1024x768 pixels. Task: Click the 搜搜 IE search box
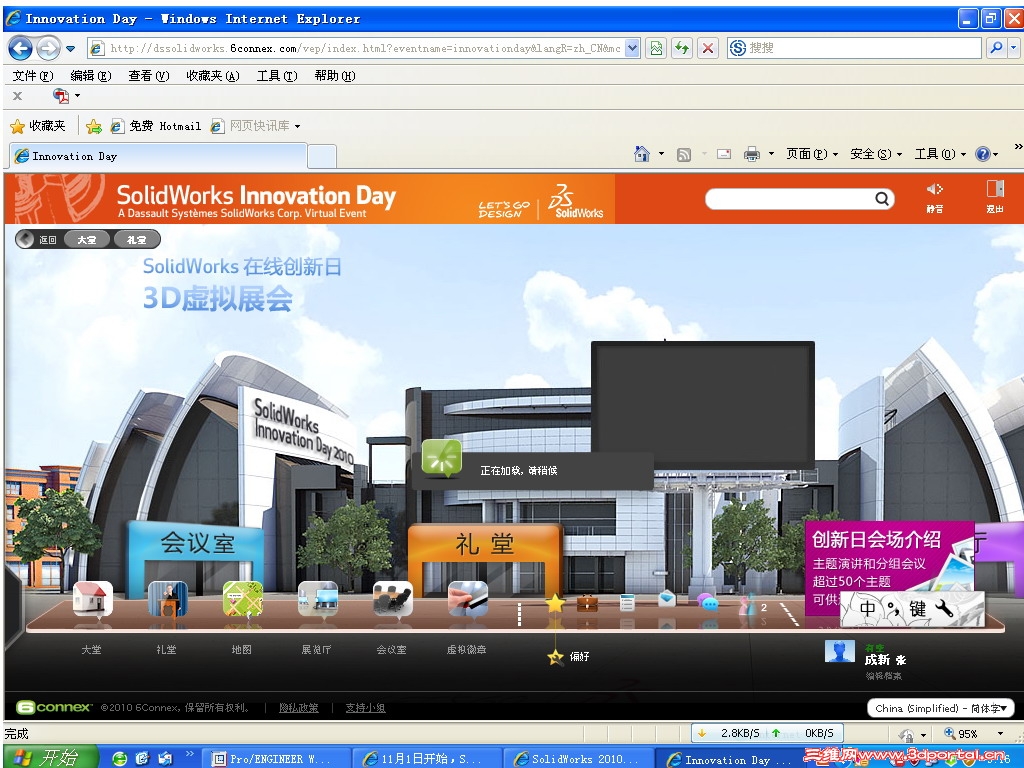pyautogui.click(x=854, y=48)
